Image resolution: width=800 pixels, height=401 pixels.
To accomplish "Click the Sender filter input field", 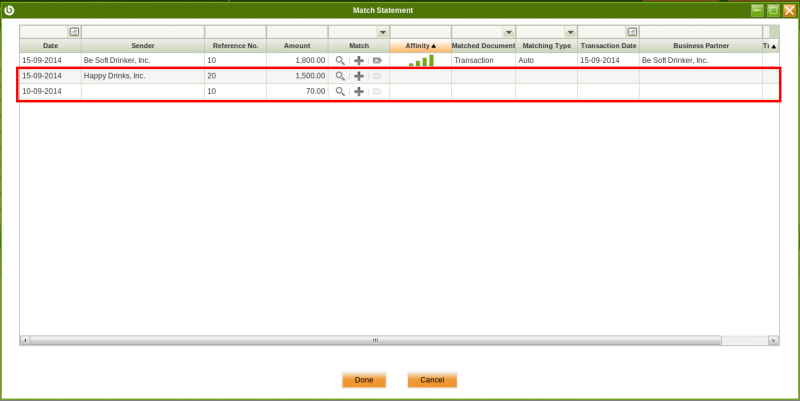I will (x=143, y=32).
